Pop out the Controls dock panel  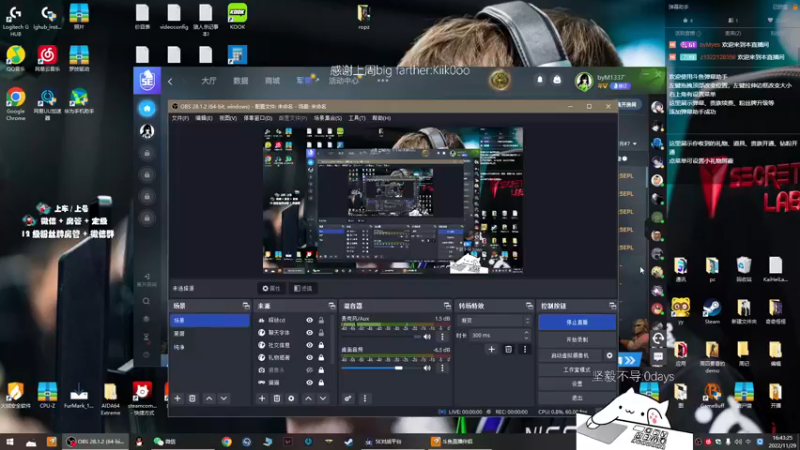point(612,306)
